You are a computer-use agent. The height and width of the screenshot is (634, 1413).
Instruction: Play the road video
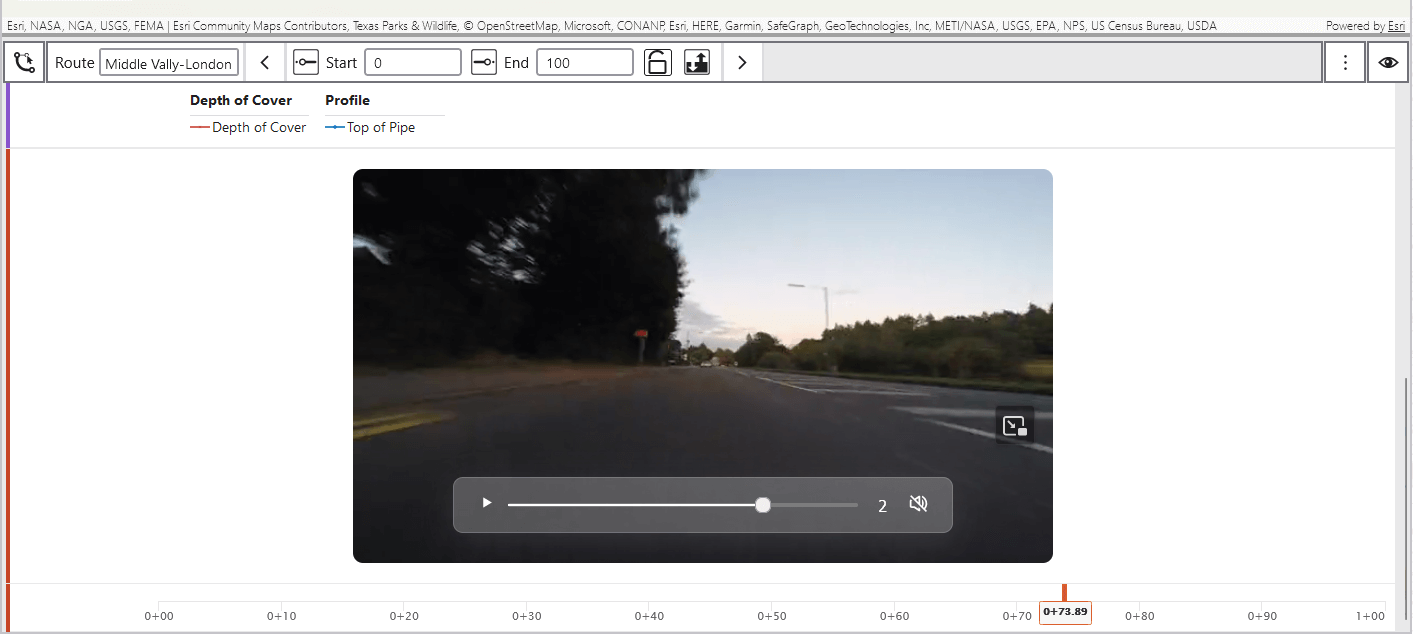pyautogui.click(x=487, y=504)
